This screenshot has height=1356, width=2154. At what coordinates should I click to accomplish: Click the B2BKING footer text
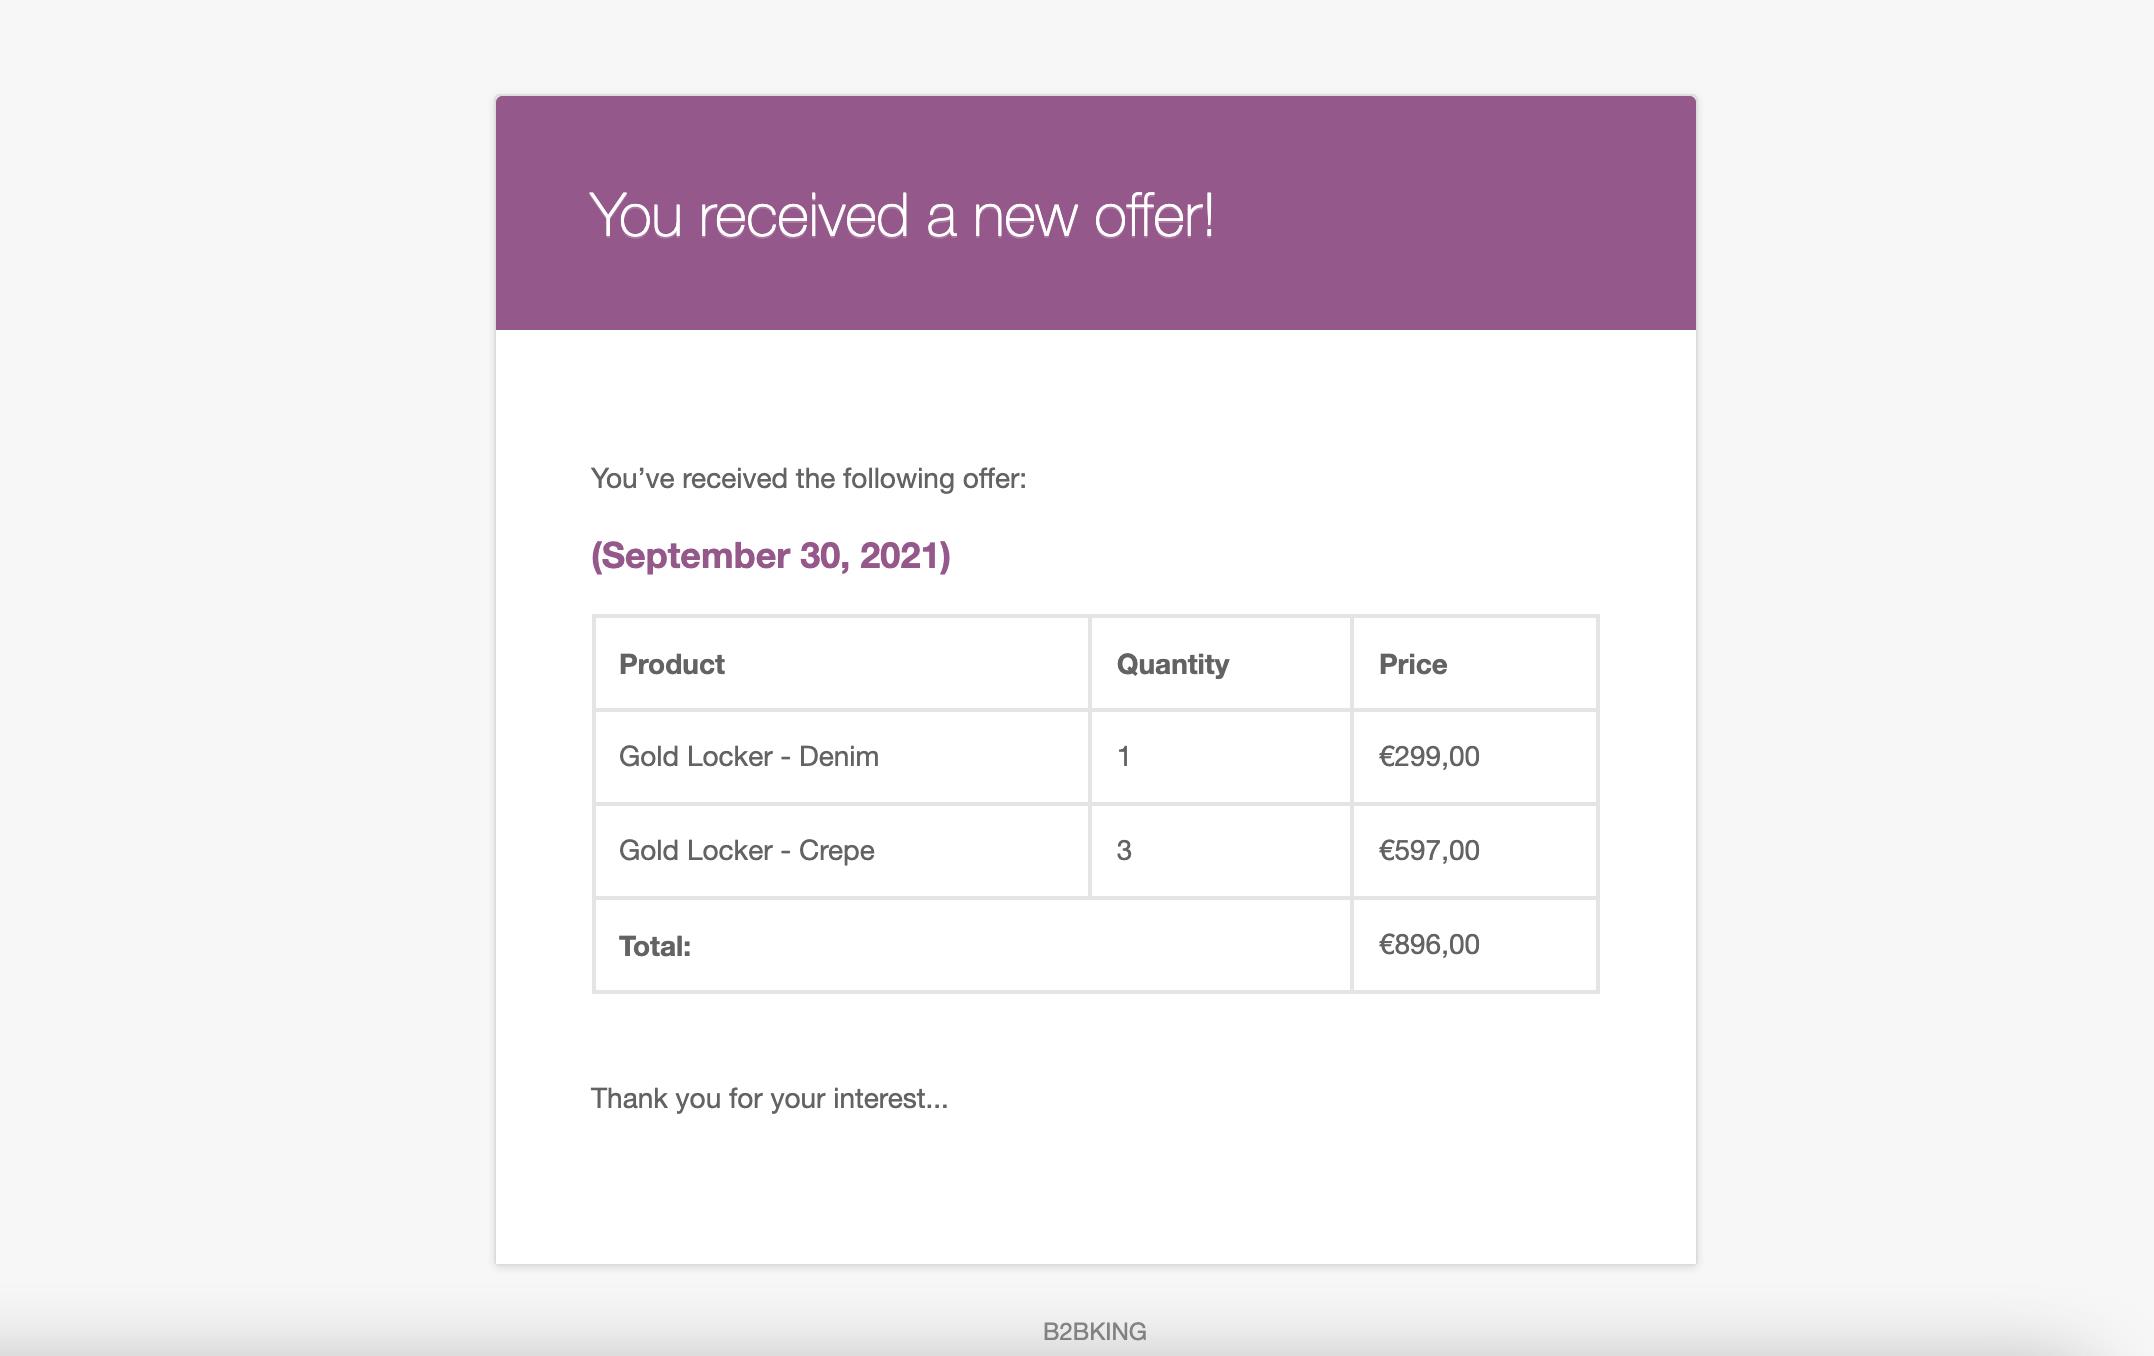[x=1094, y=1332]
